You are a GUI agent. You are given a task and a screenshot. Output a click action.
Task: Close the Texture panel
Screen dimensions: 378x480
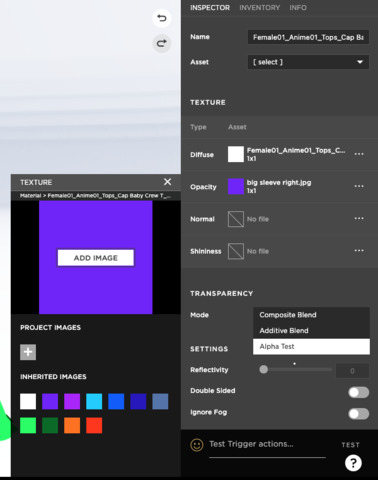click(168, 182)
